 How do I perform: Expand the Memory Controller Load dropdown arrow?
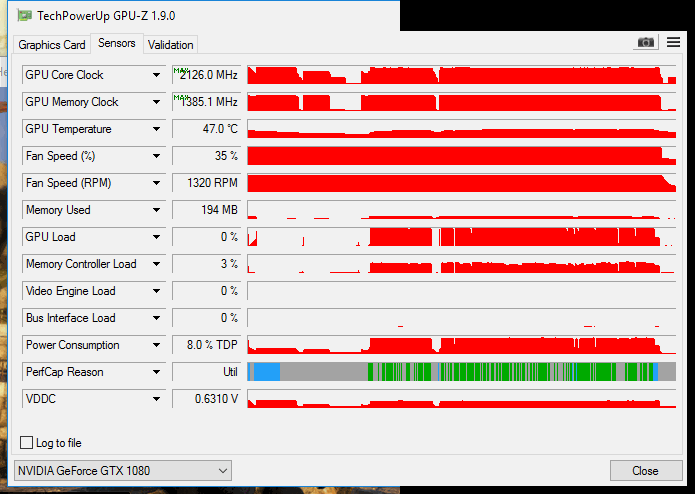coord(156,264)
